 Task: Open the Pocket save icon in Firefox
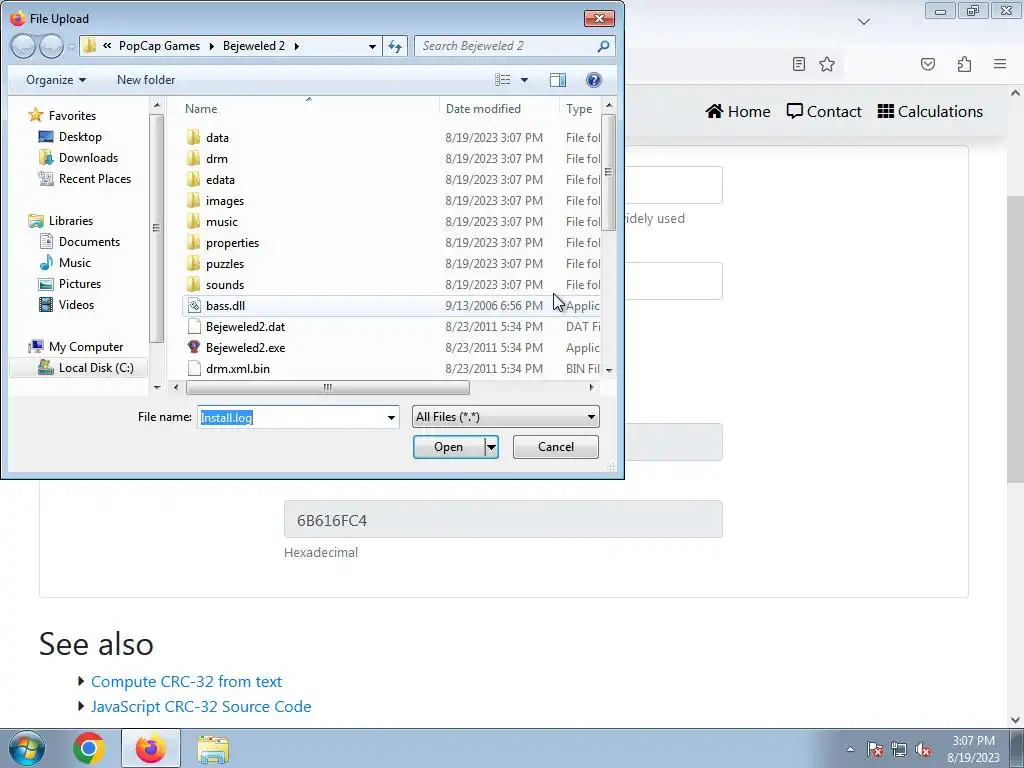coord(928,64)
